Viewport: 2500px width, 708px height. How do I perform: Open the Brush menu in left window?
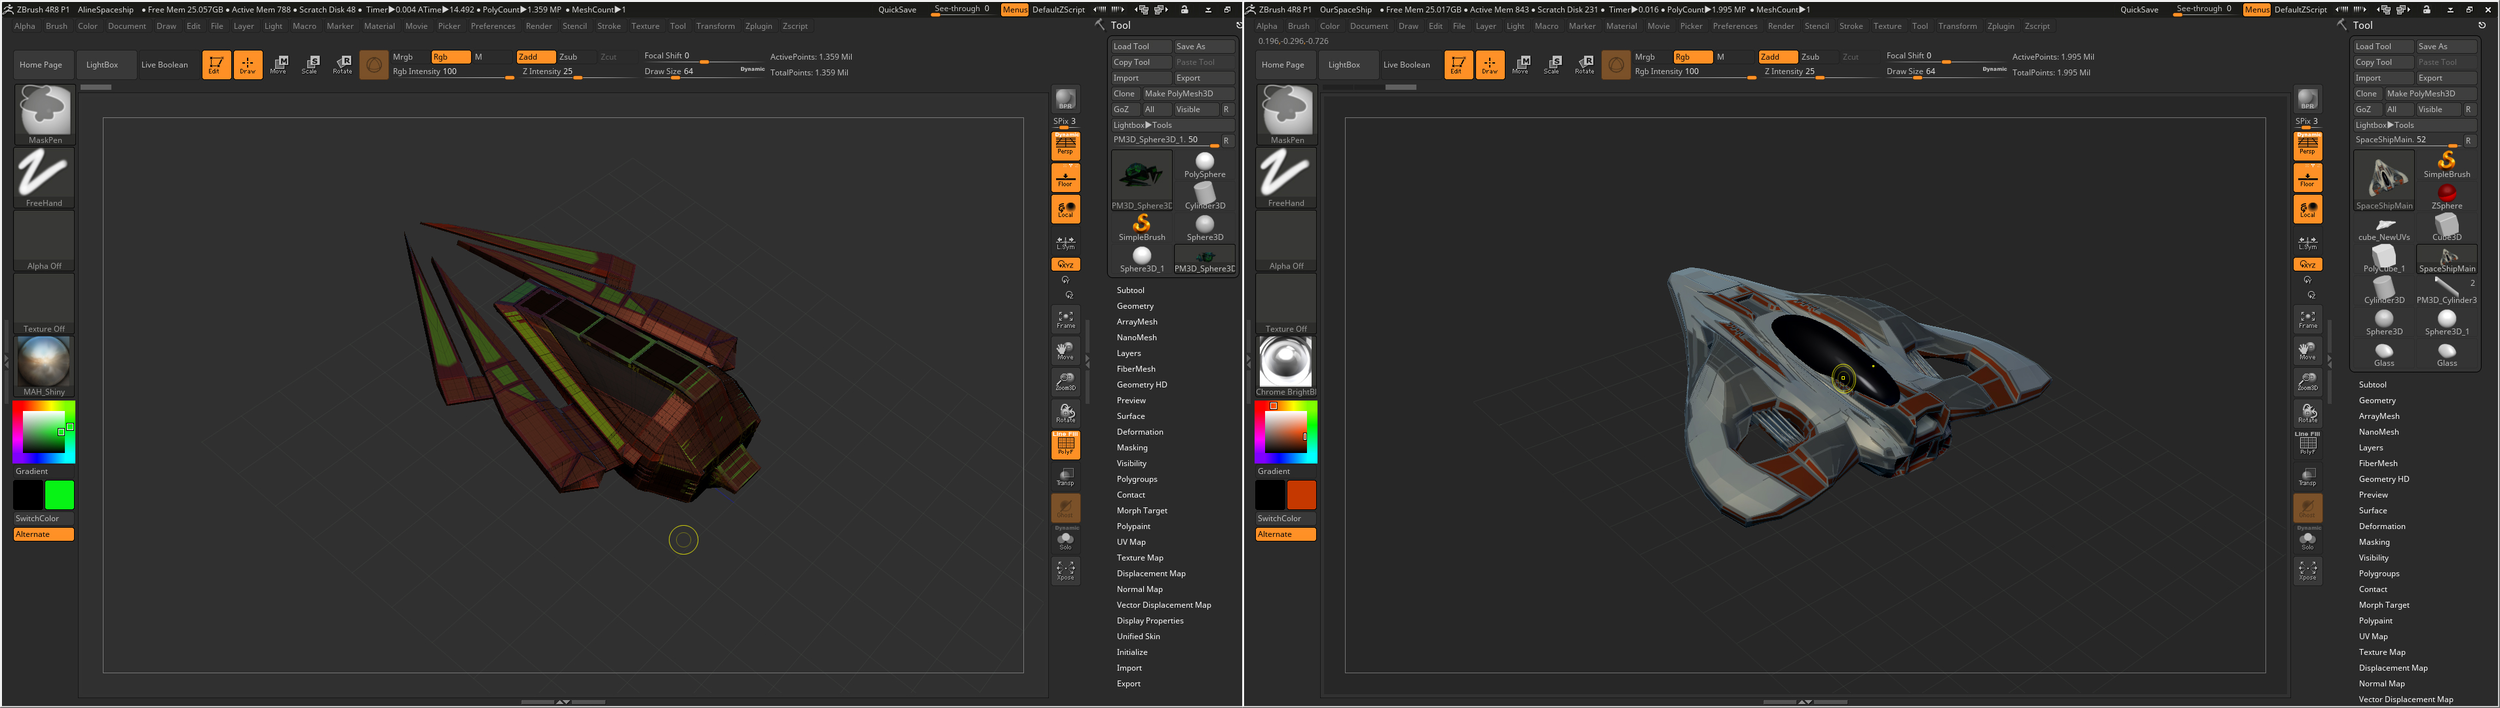57,26
